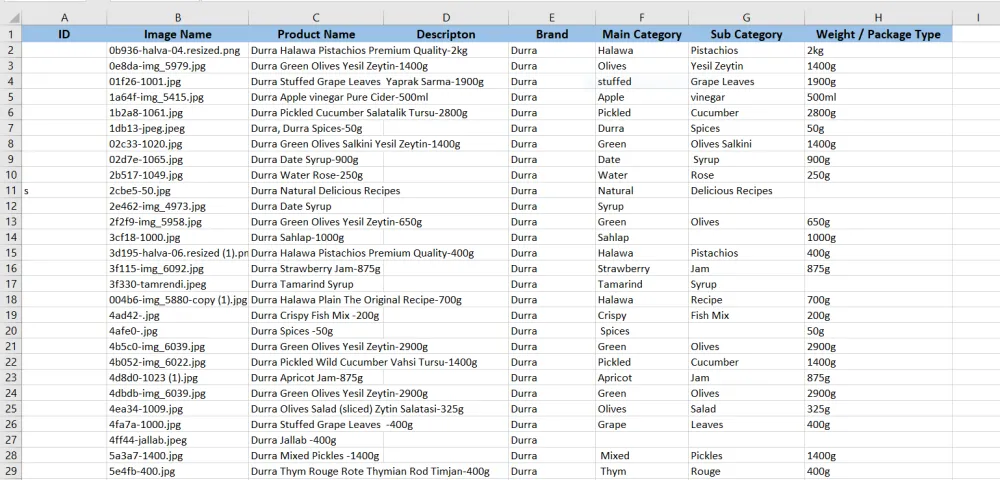Select 'Grape Leaves' Sub Category cell
The image size is (1000, 480).
click(x=746, y=82)
